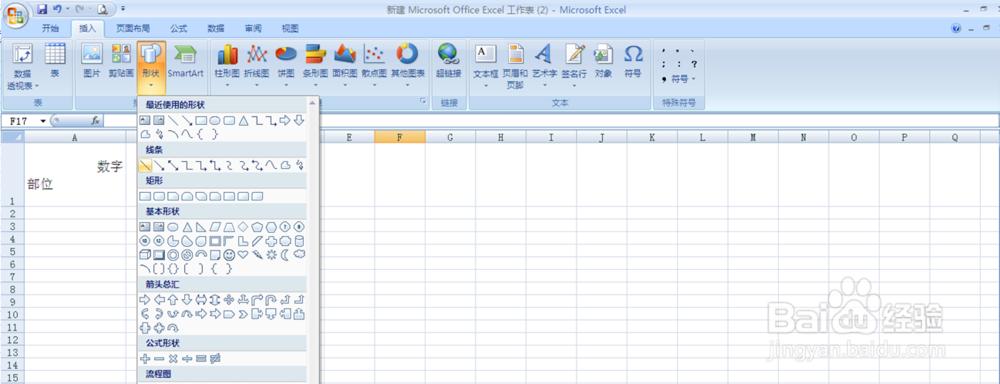Select the up arrow under 箭头总汇
This screenshot has height=384, width=1000.
[173, 299]
